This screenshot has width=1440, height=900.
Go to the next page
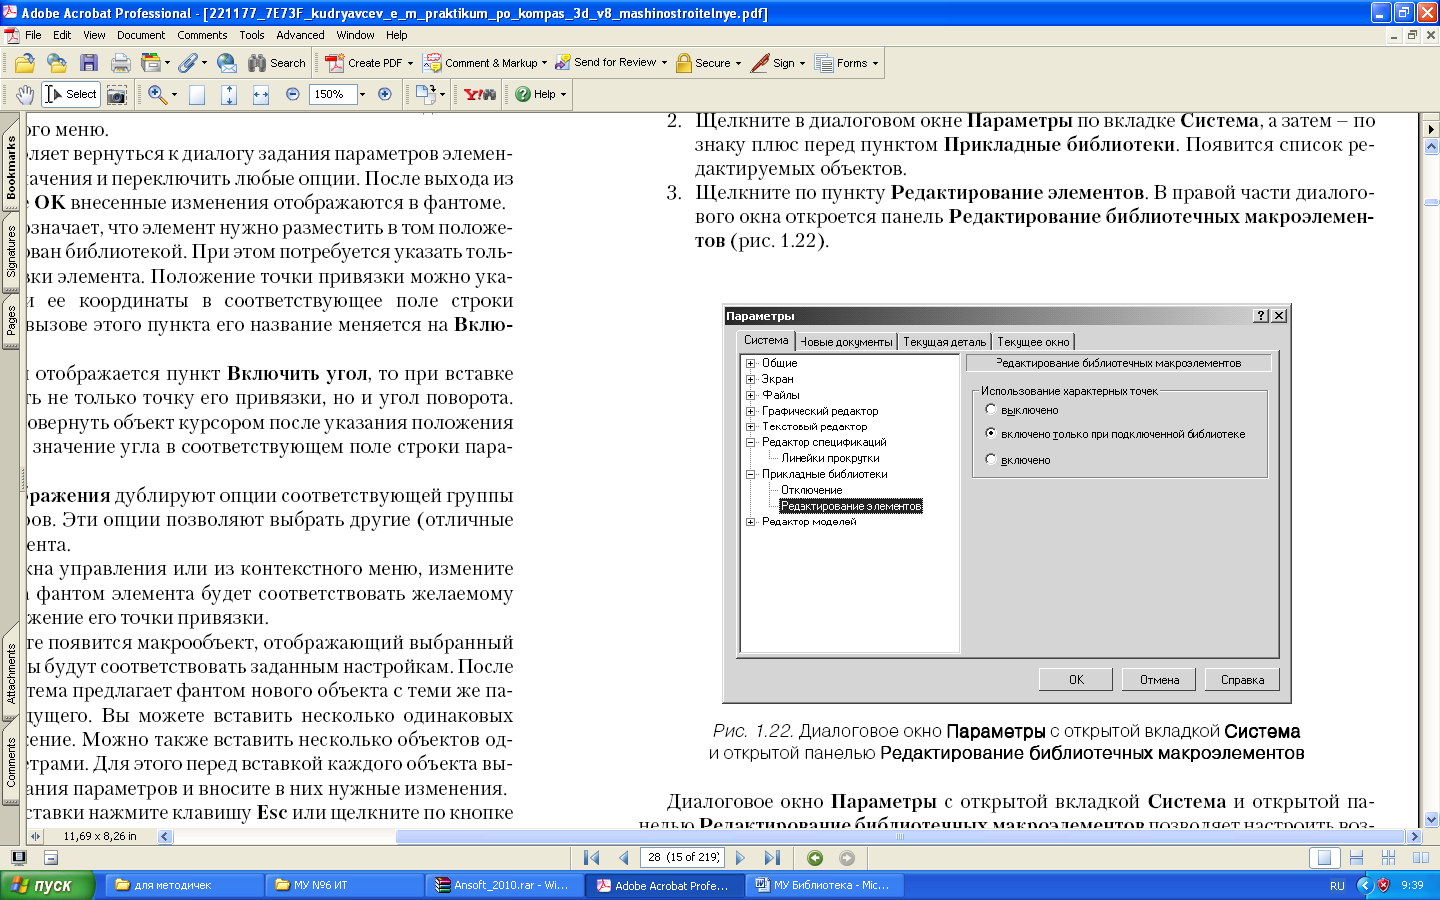(740, 858)
